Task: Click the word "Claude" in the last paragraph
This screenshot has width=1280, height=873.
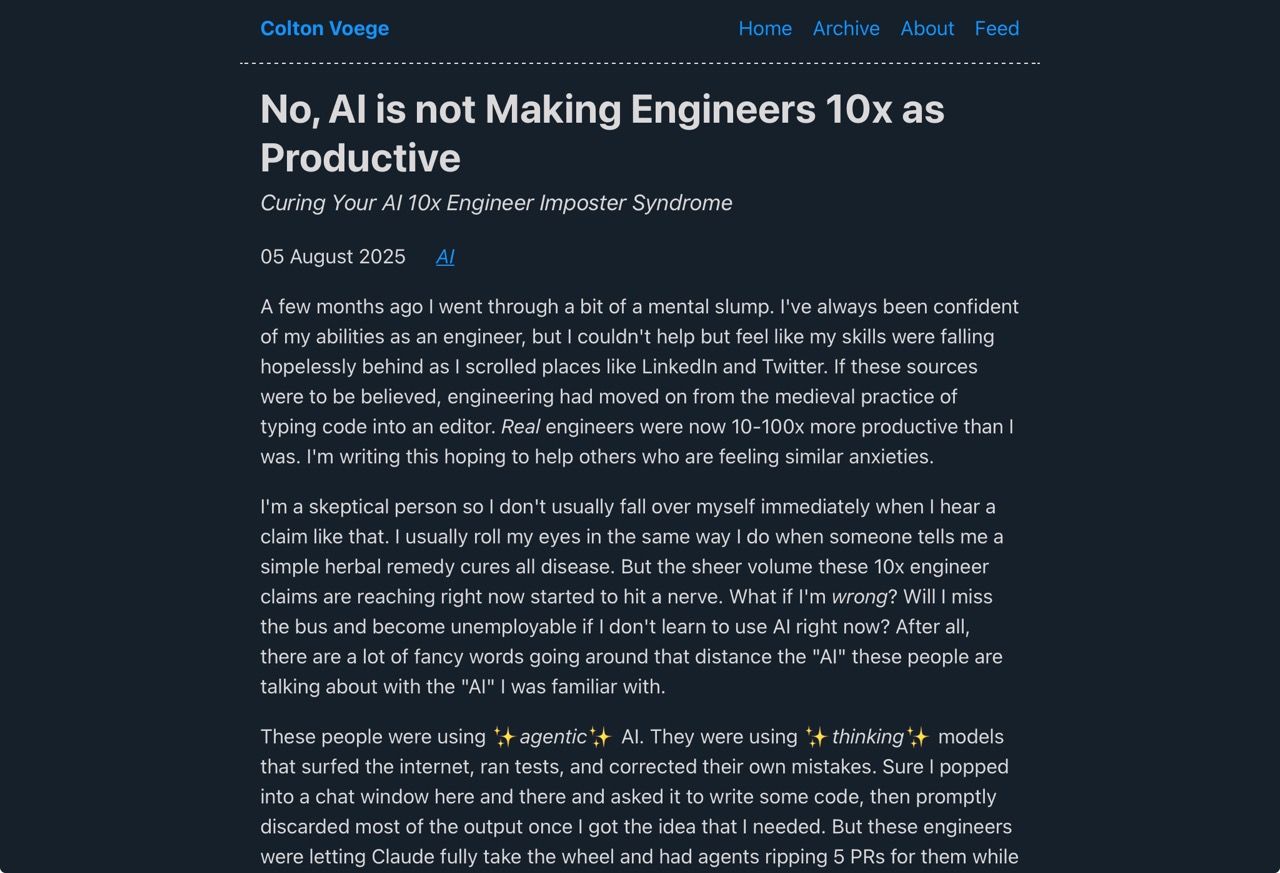Action: click(405, 857)
